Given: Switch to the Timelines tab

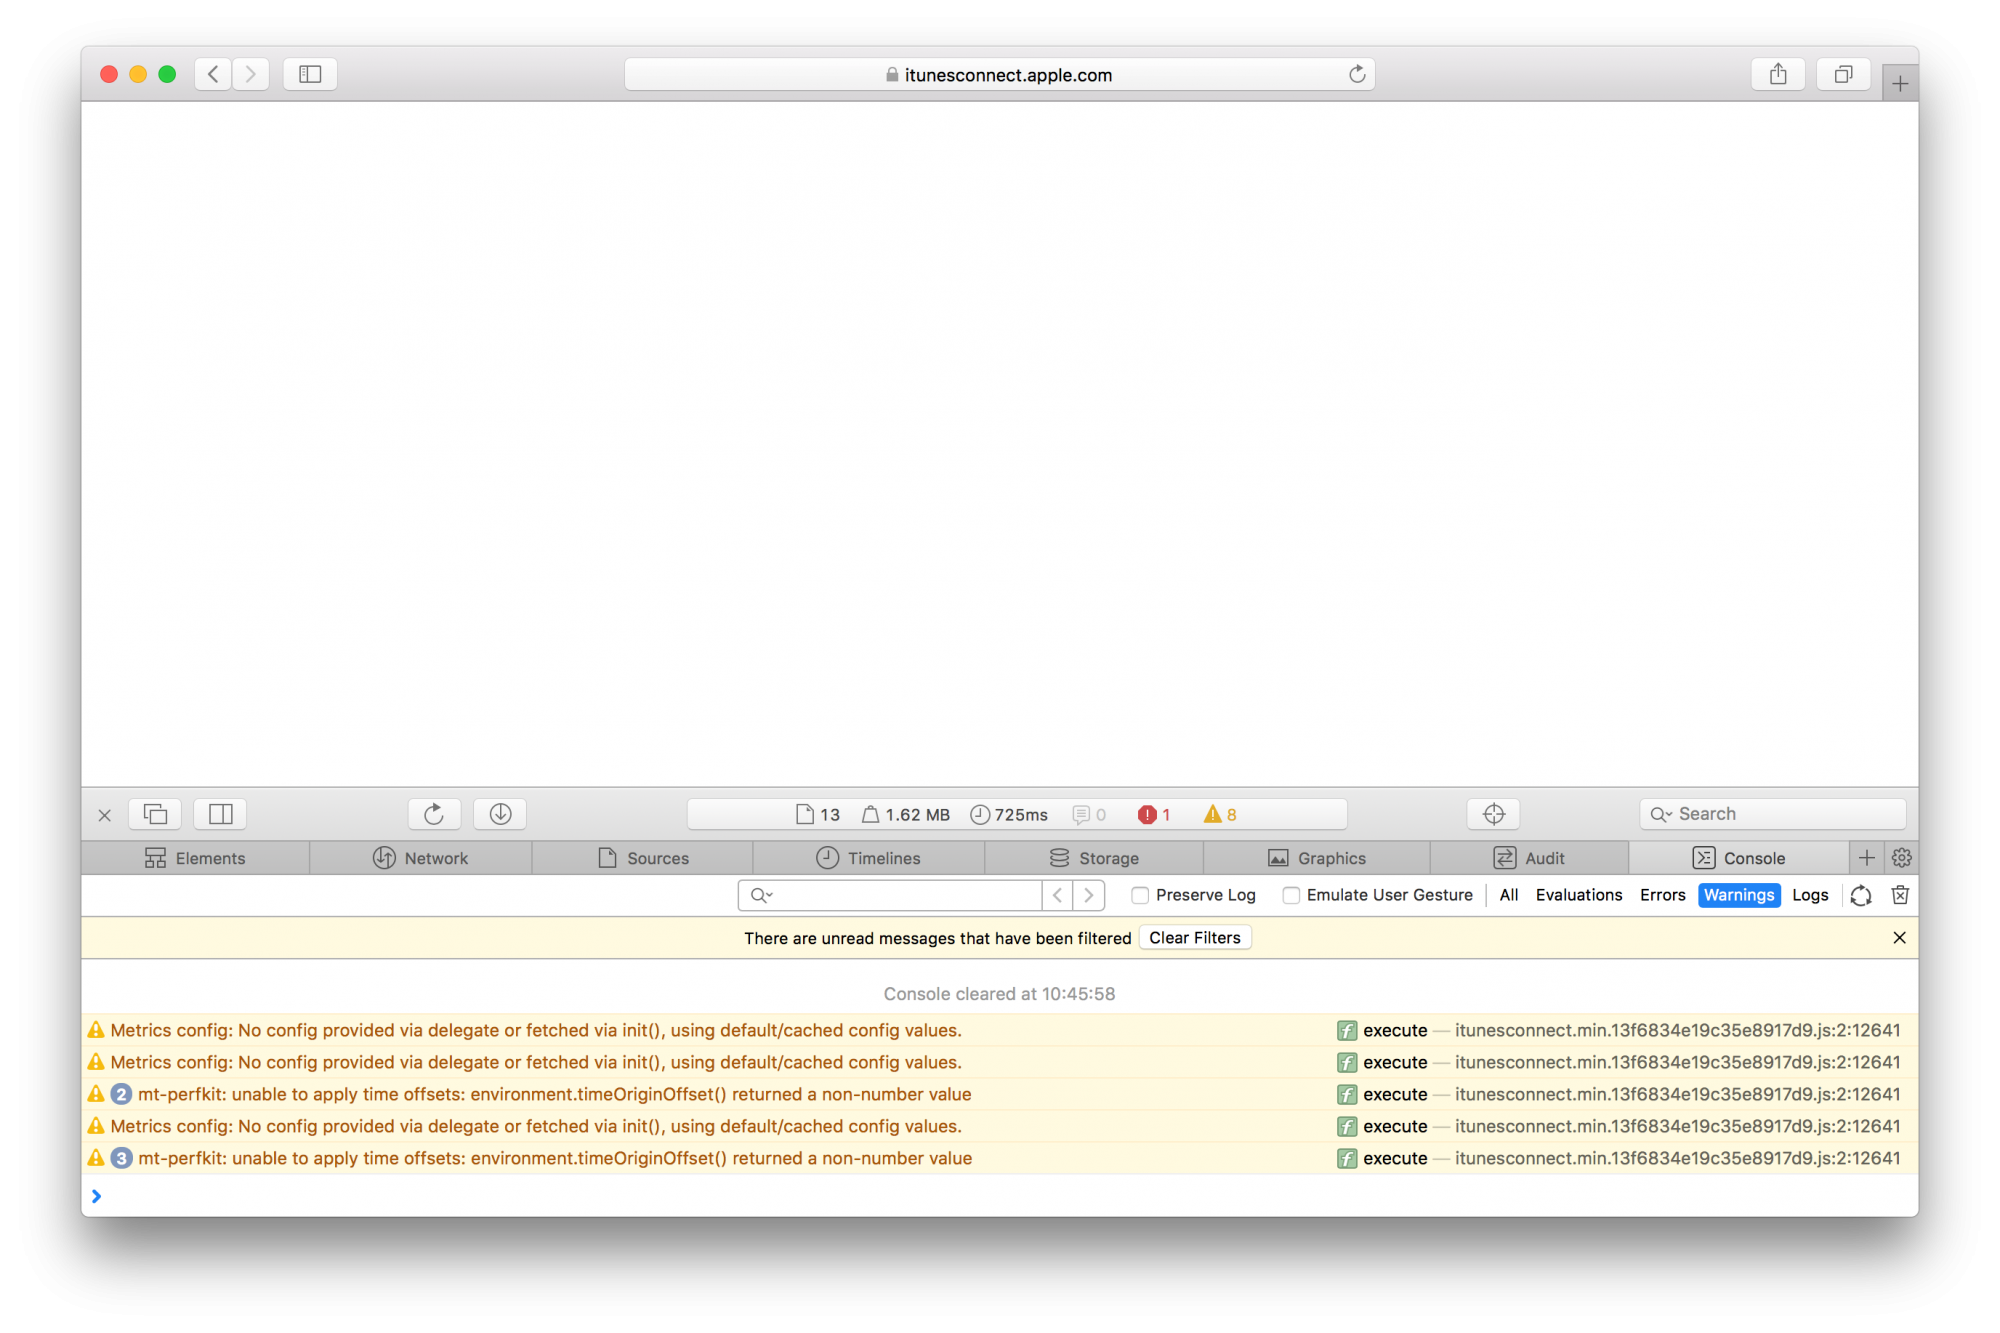Looking at the screenshot, I should pos(868,858).
